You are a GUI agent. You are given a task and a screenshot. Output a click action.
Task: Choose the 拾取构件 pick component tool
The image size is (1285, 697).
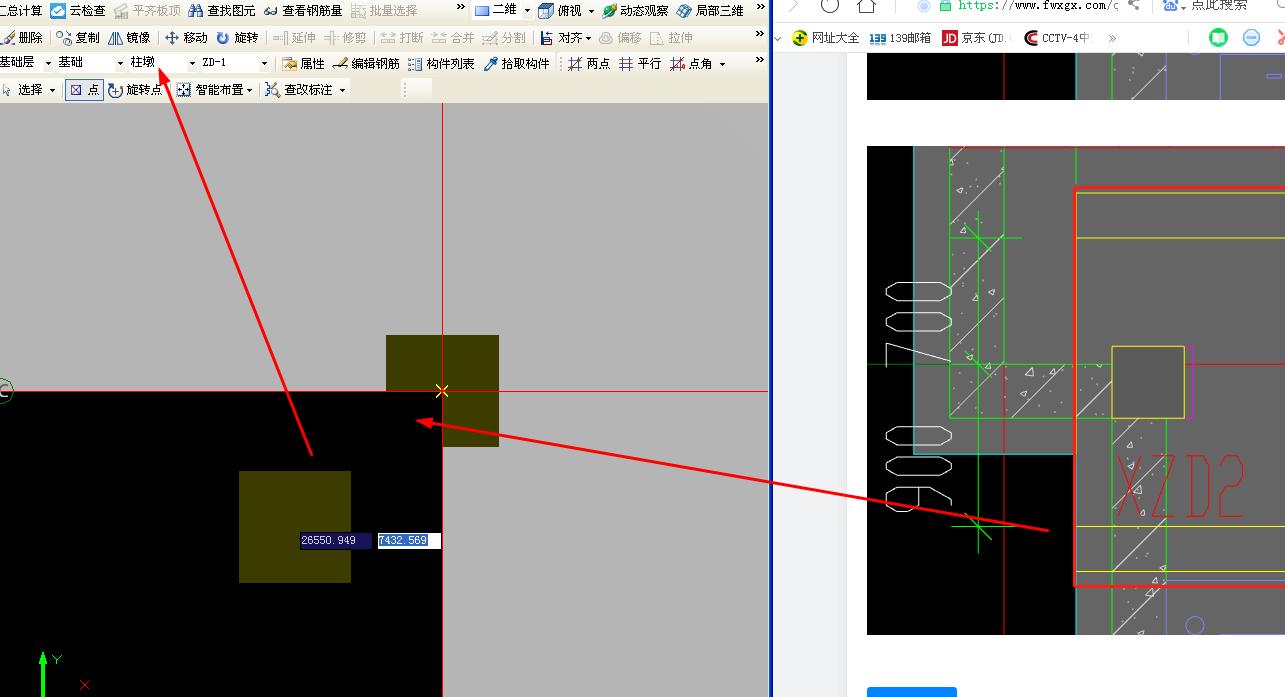click(516, 64)
